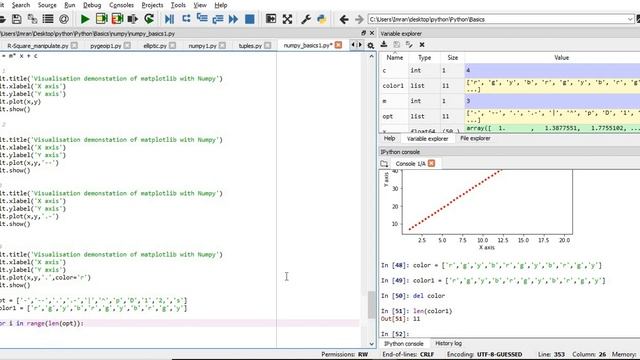Switch to tuples.py tab
640x360 pixels.
point(250,45)
